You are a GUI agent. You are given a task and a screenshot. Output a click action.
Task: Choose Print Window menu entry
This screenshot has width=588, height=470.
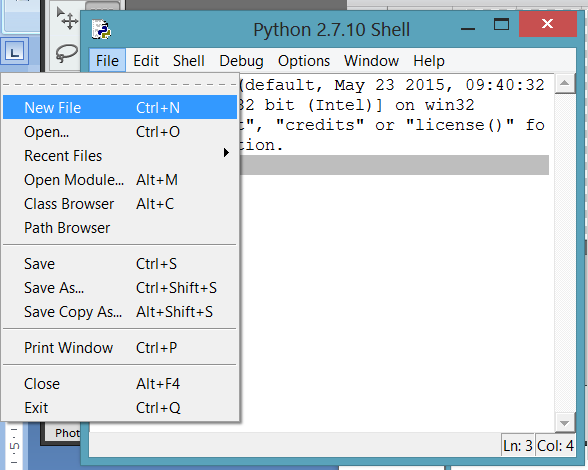[120, 348]
